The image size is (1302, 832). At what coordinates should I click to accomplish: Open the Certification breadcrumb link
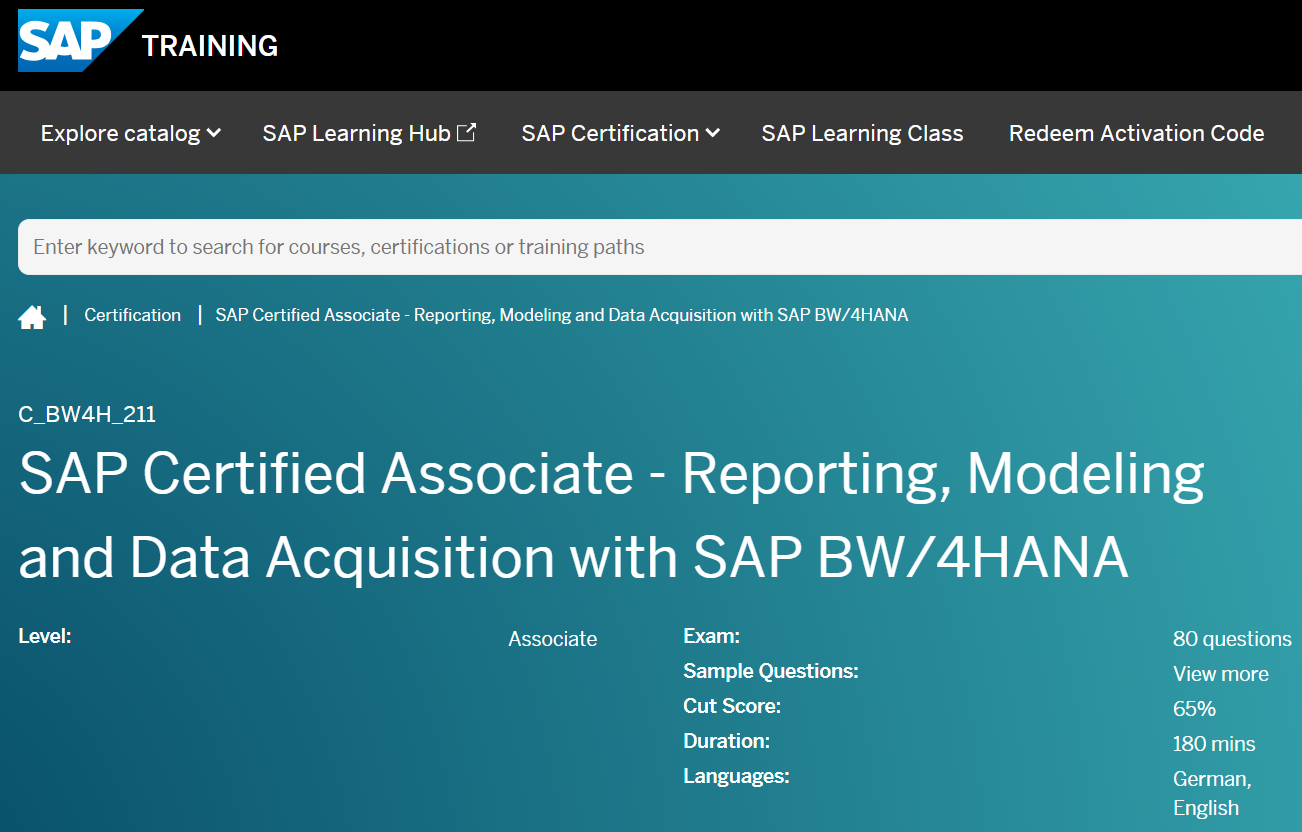pos(133,315)
